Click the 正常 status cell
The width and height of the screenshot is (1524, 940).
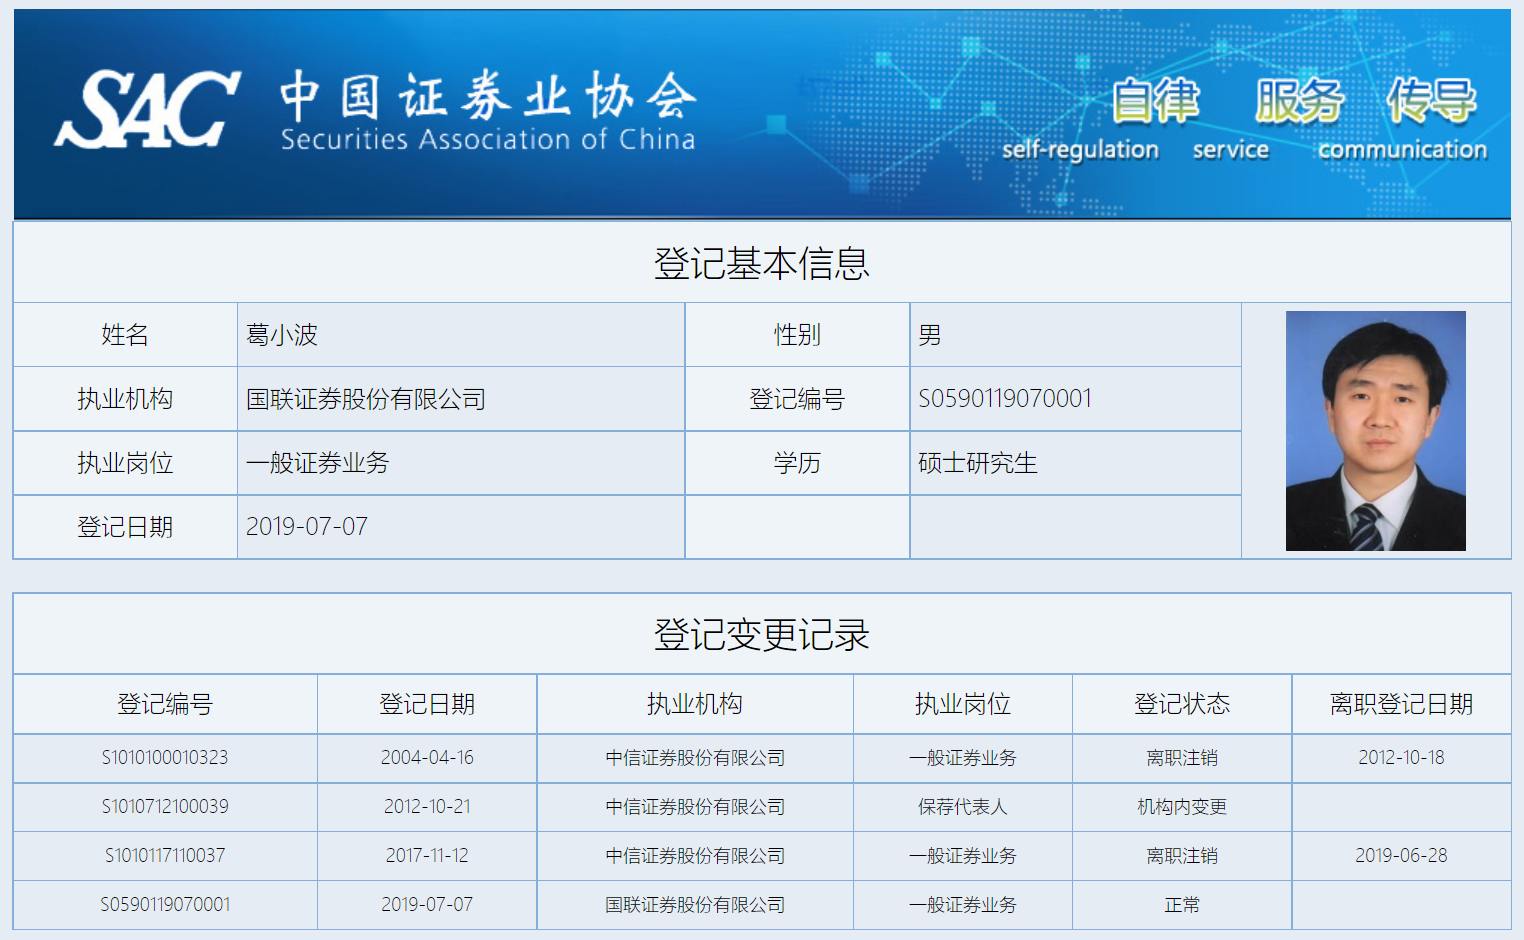tap(1182, 905)
